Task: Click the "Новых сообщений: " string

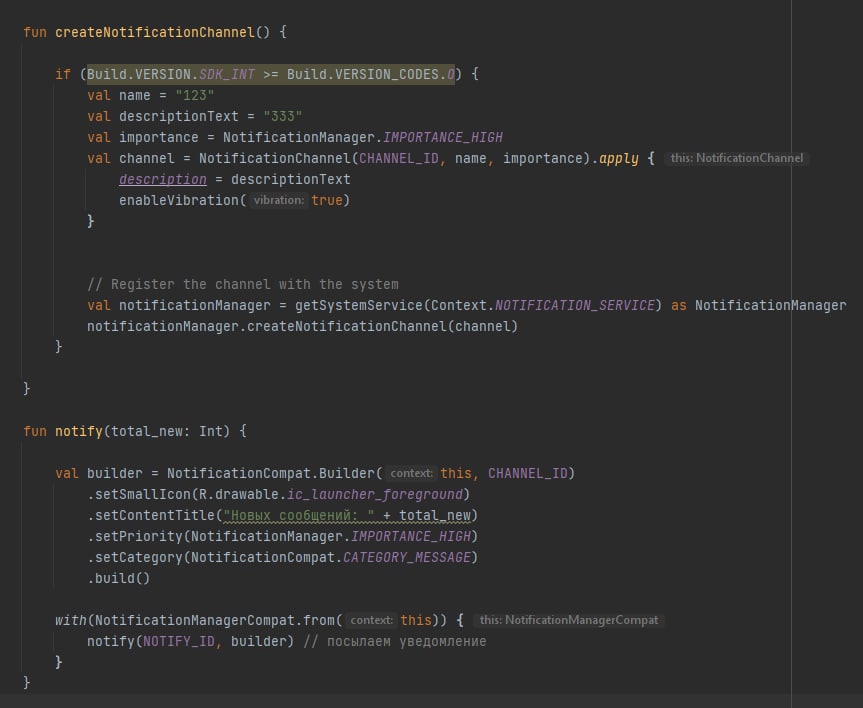Action: [x=299, y=515]
